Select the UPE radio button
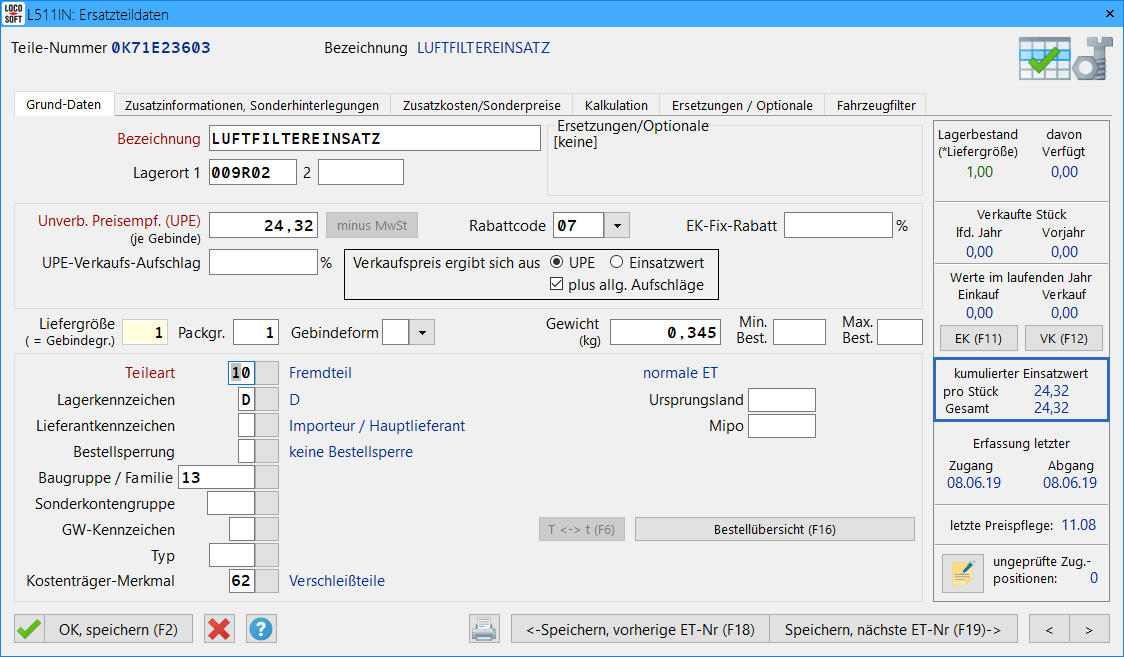Image resolution: width=1124 pixels, height=657 pixels. 556,263
